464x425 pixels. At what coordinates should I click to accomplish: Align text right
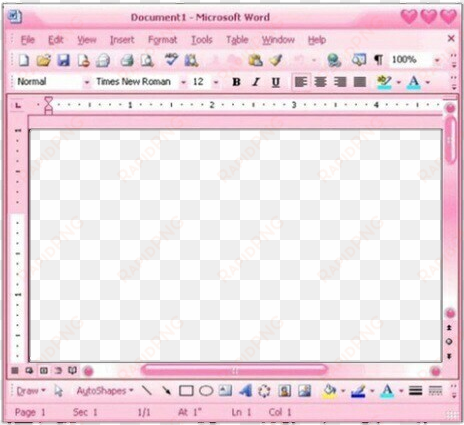(340, 82)
